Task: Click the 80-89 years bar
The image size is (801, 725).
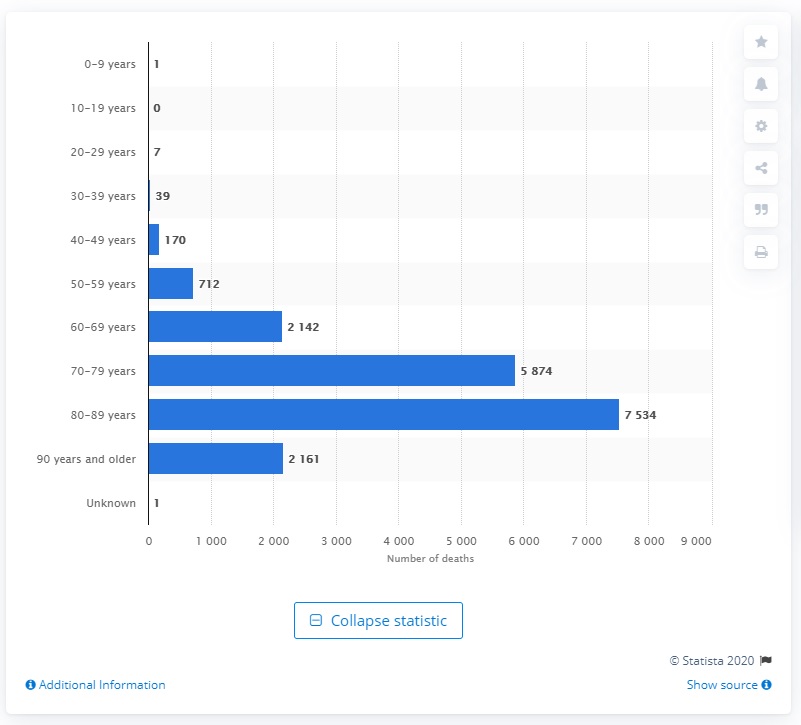Action: (384, 414)
